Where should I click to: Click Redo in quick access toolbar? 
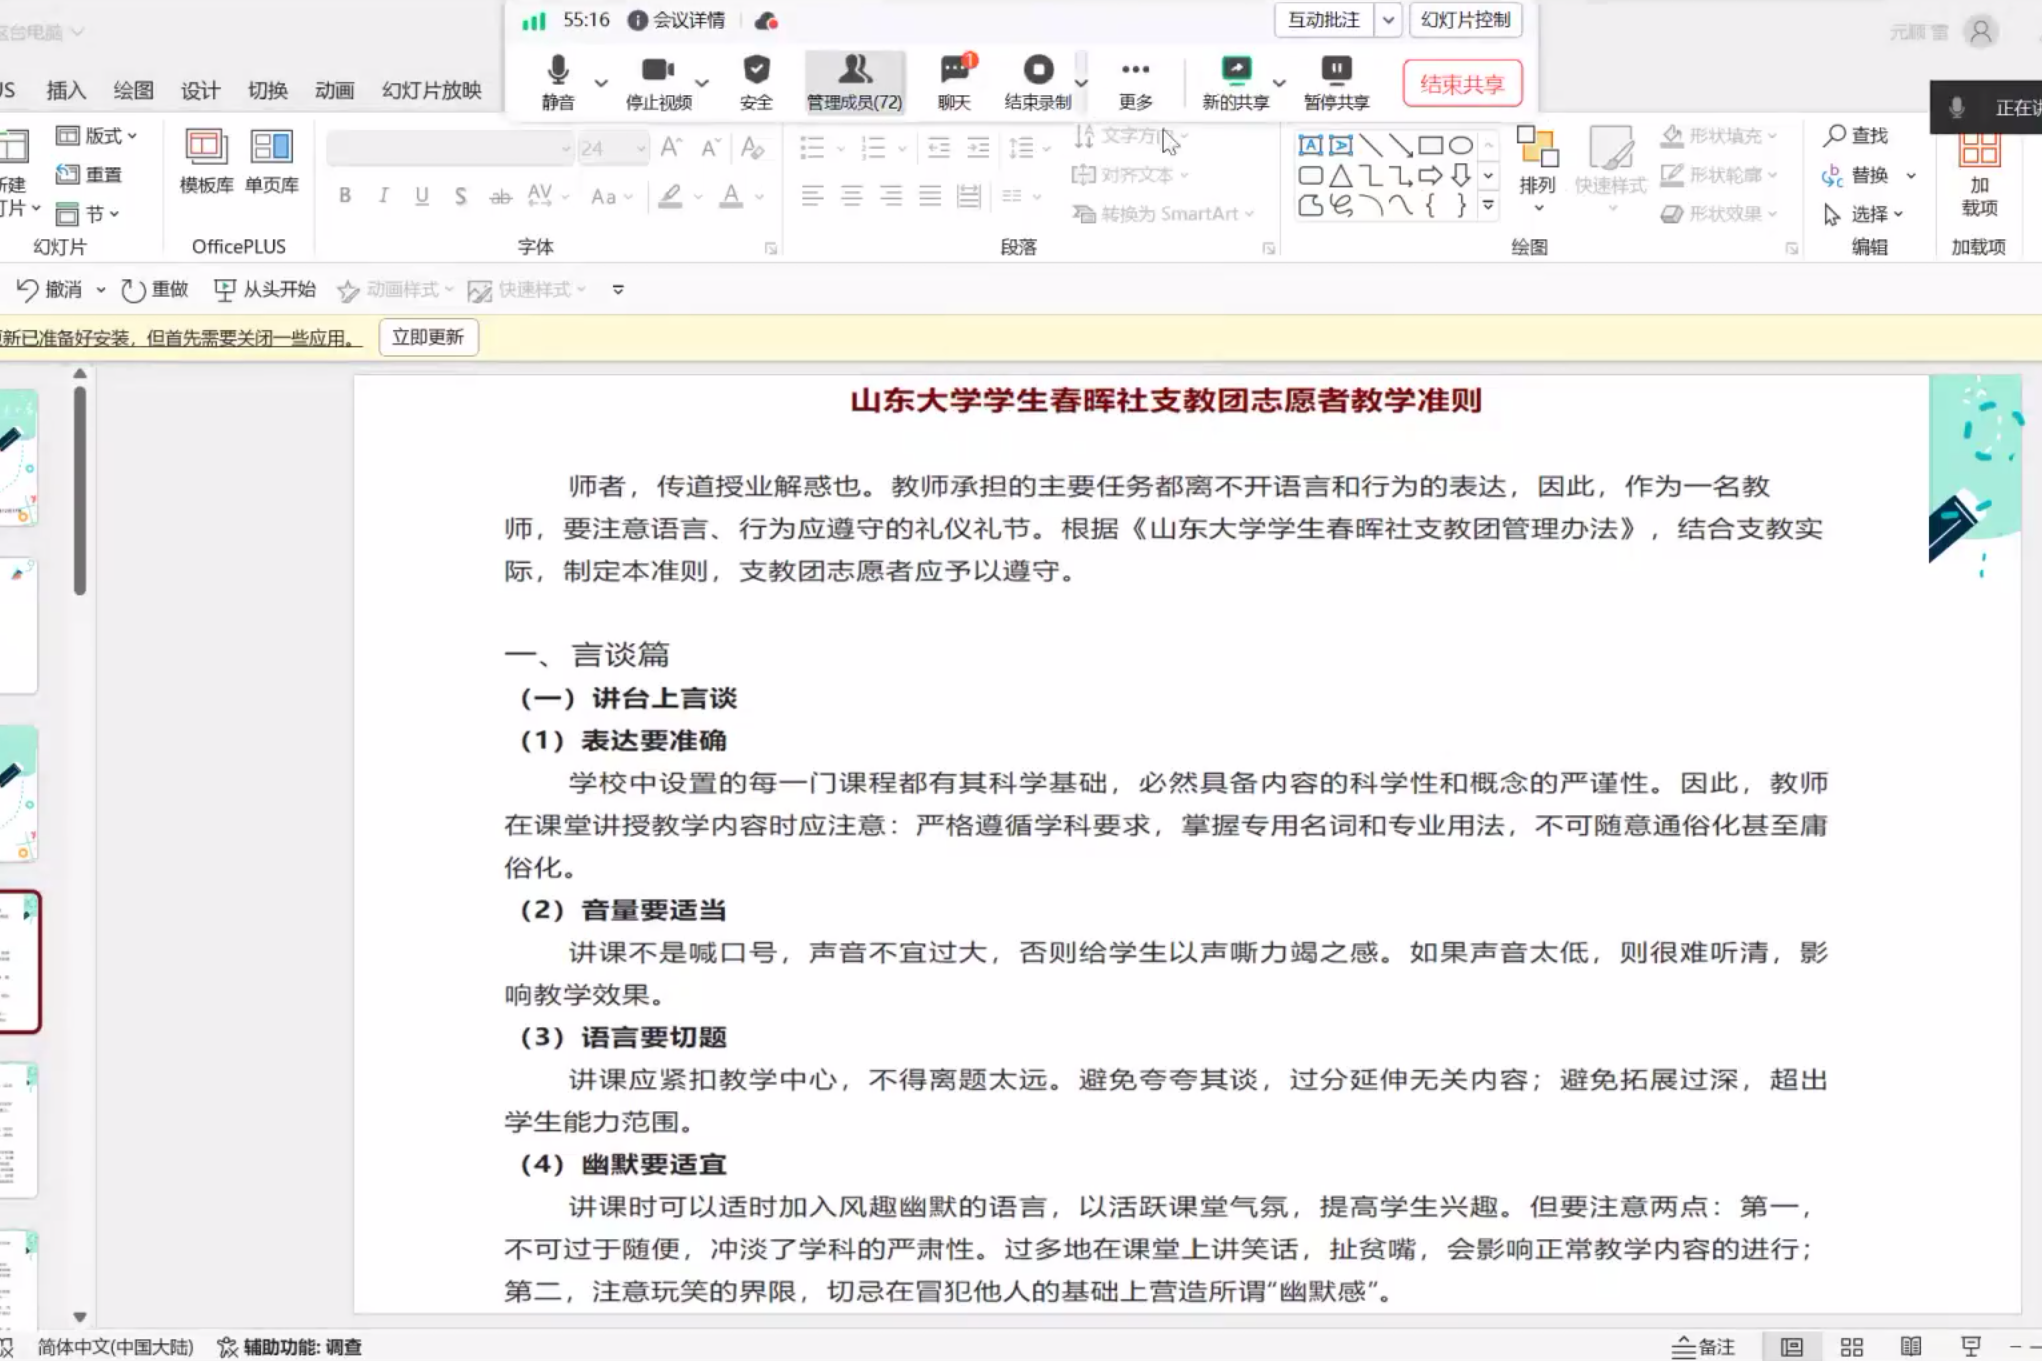pyautogui.click(x=154, y=290)
